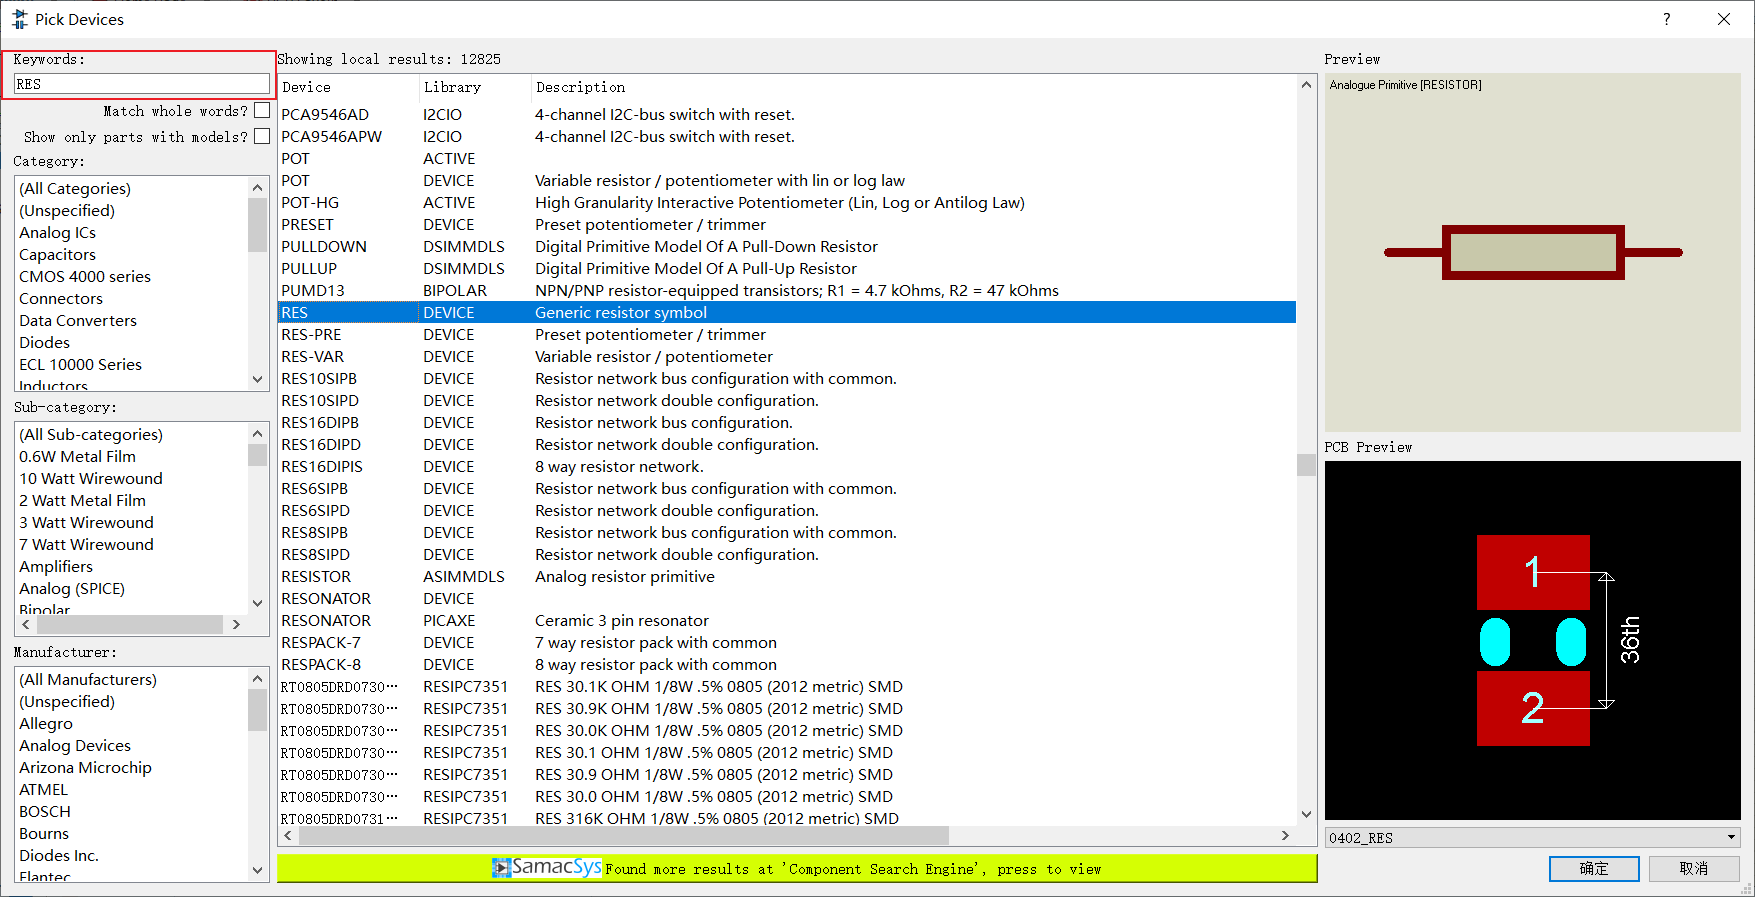The image size is (1755, 897).
Task: Click the PCB footprint preview image
Action: (1532, 640)
